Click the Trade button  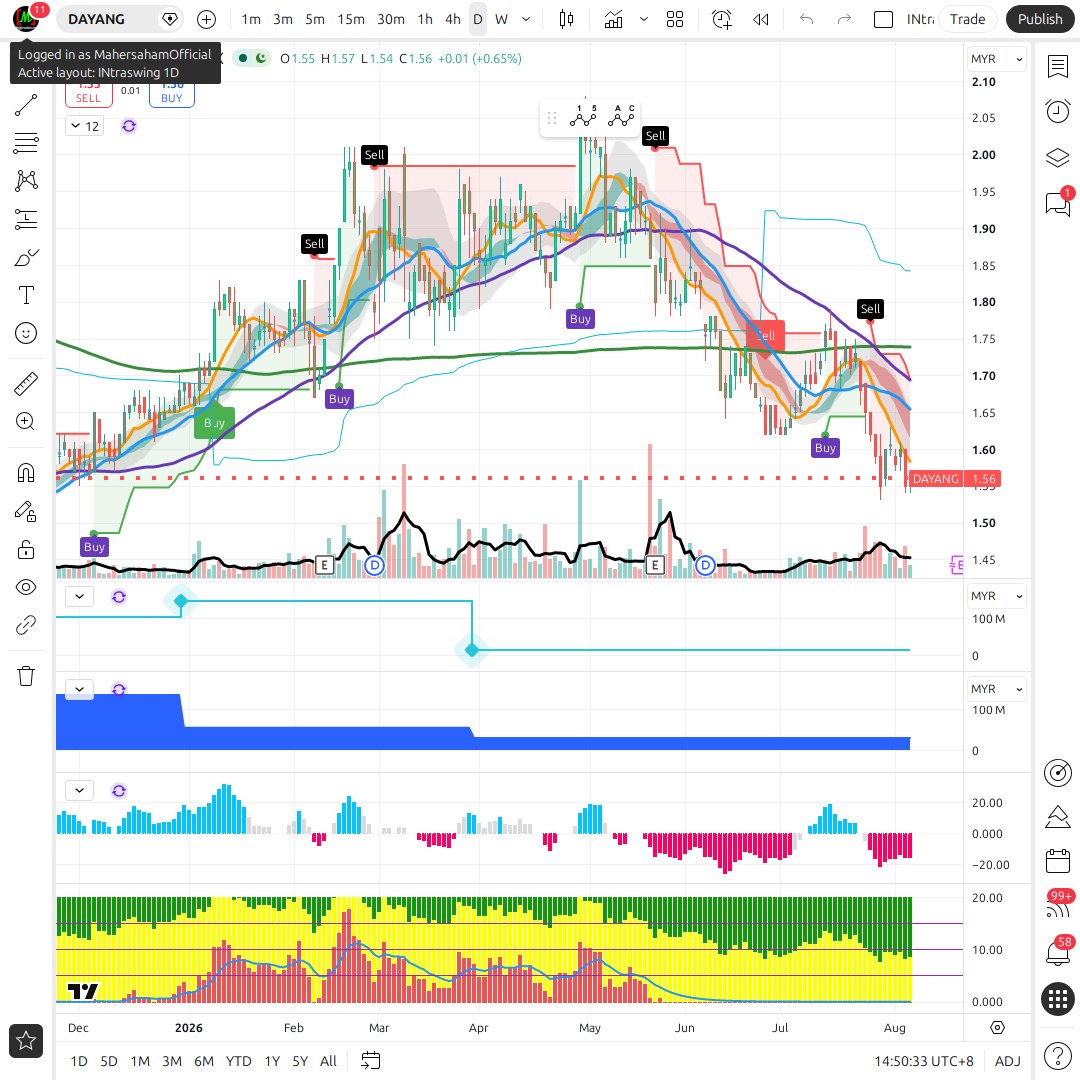[968, 19]
